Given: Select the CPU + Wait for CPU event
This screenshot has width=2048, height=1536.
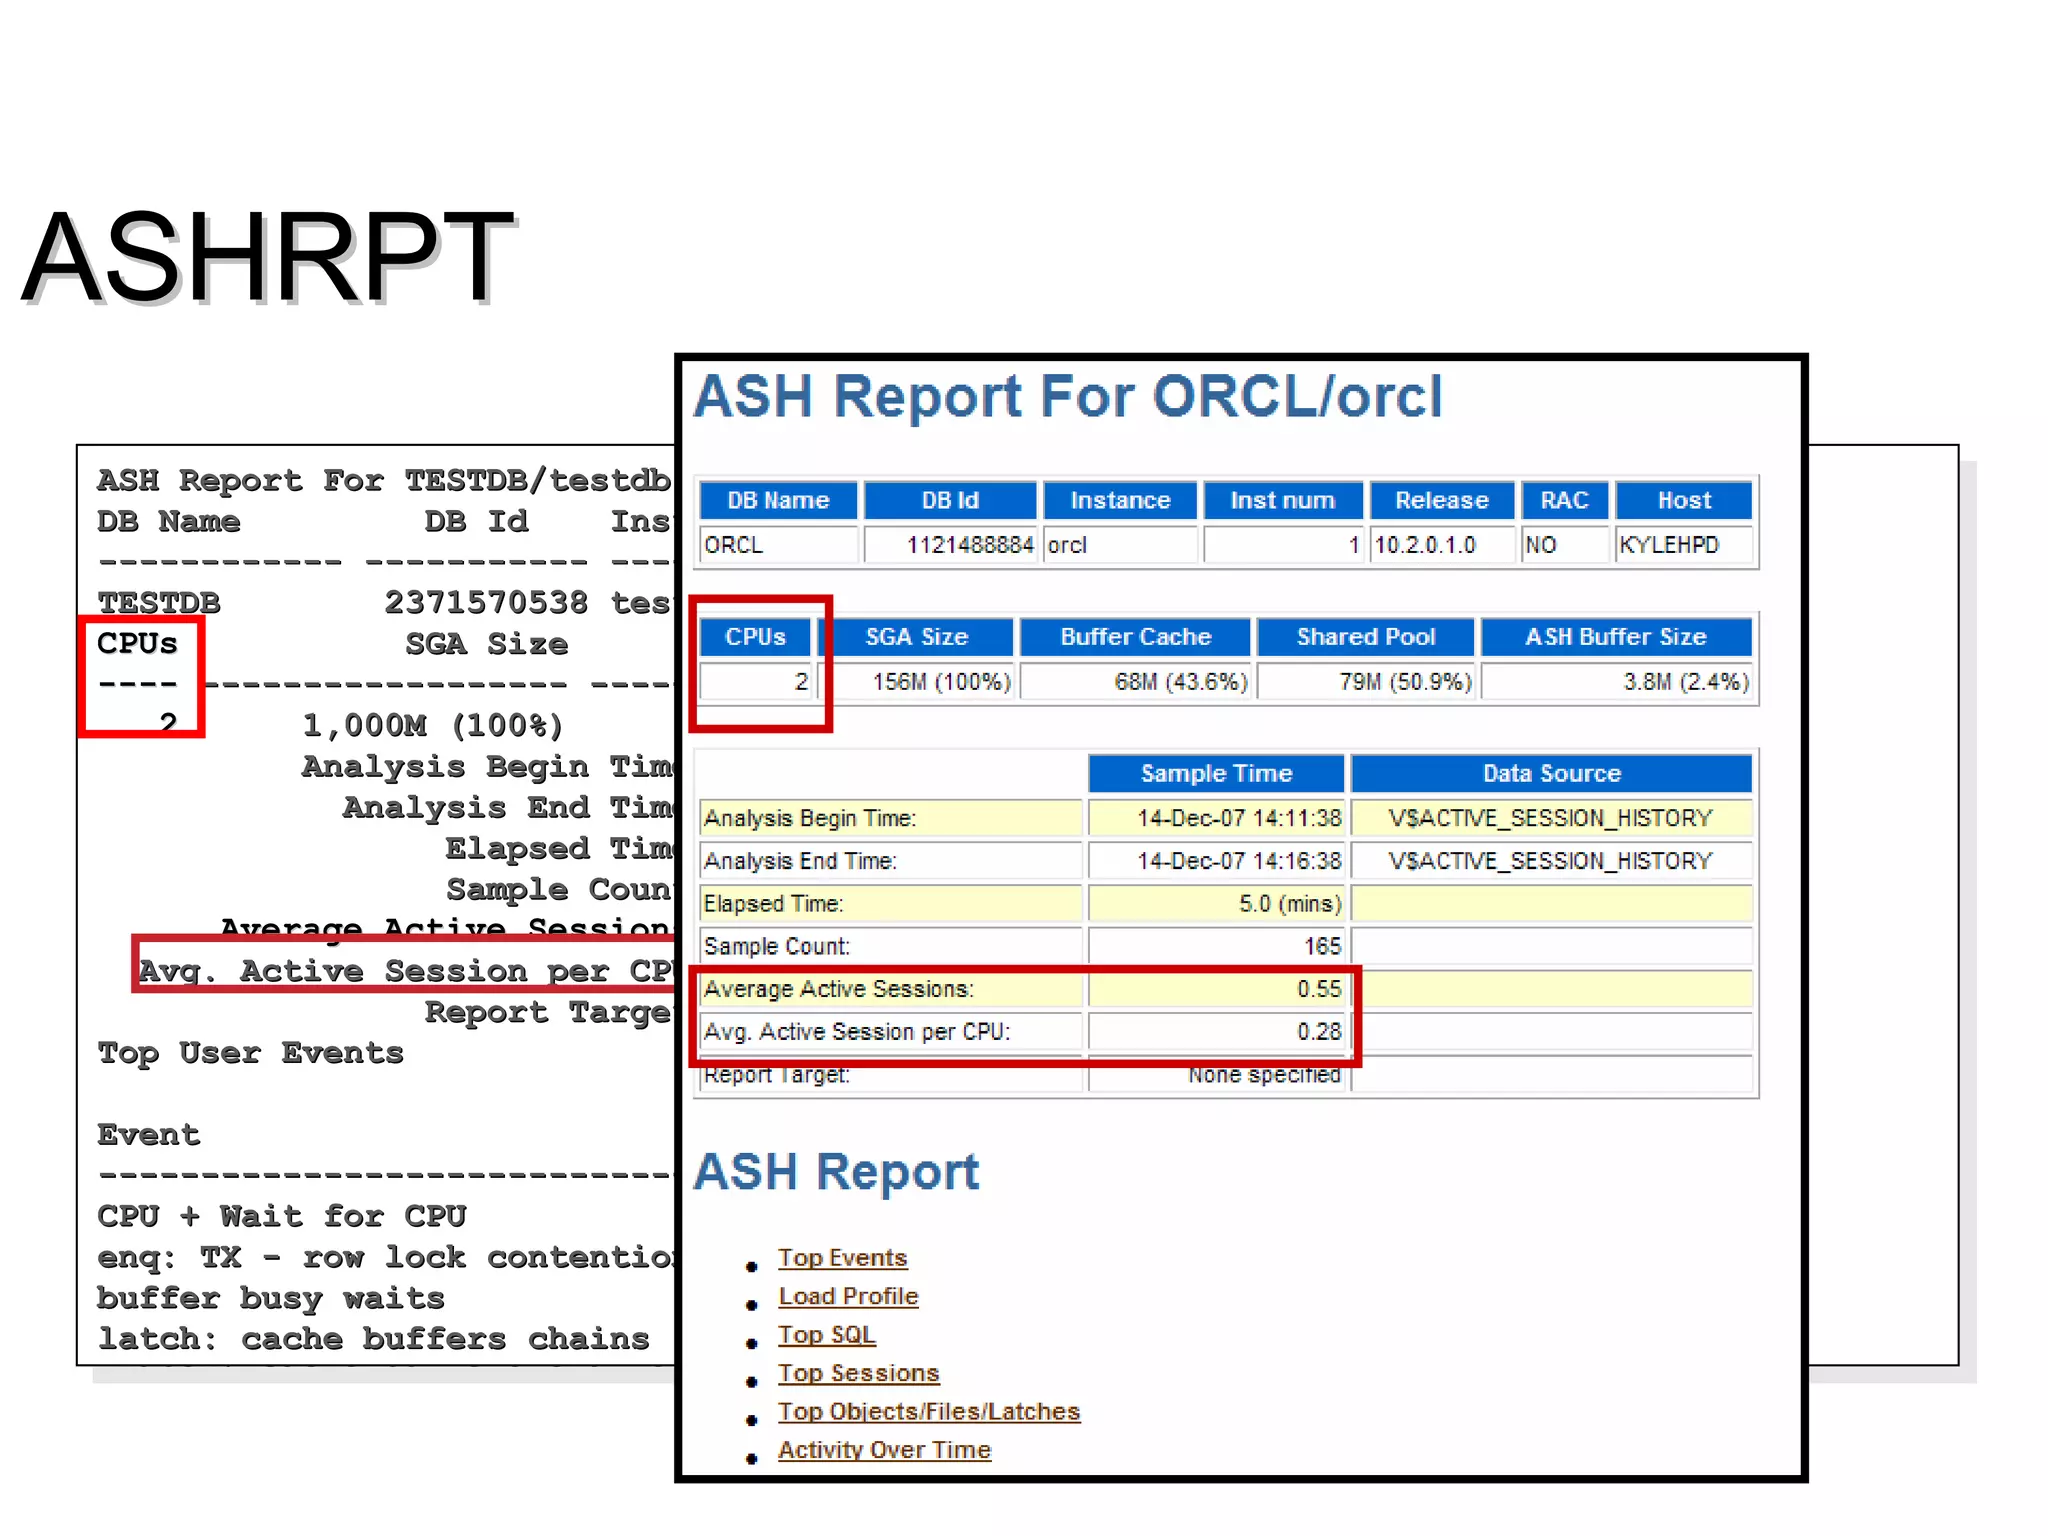Looking at the screenshot, I should tap(281, 1216).
